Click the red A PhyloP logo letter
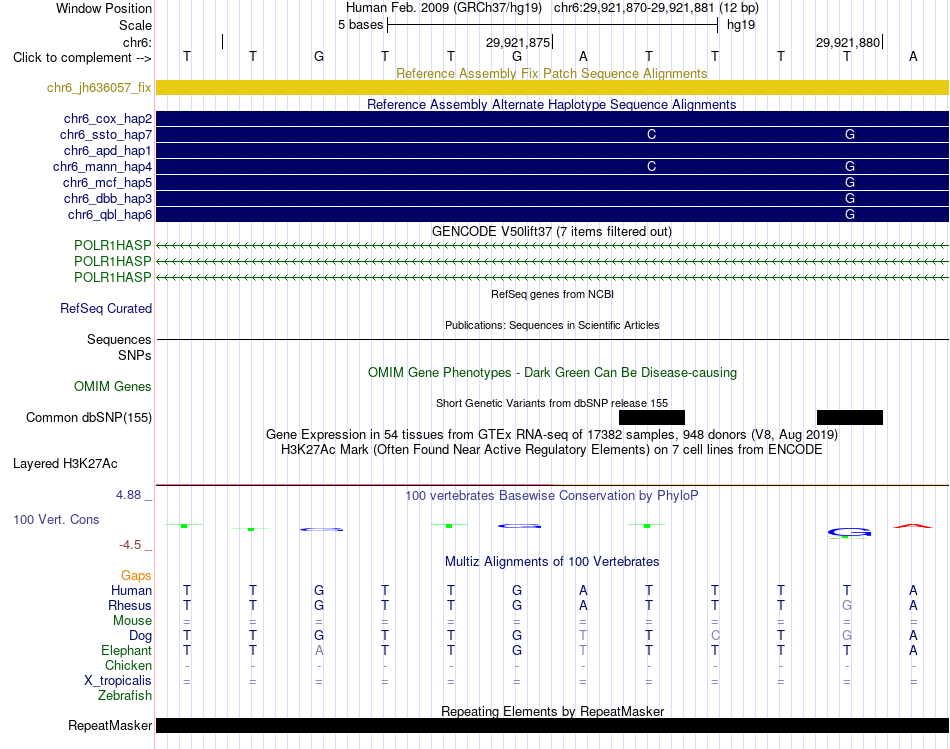Screen dimensions: 950x749 coord(912,526)
